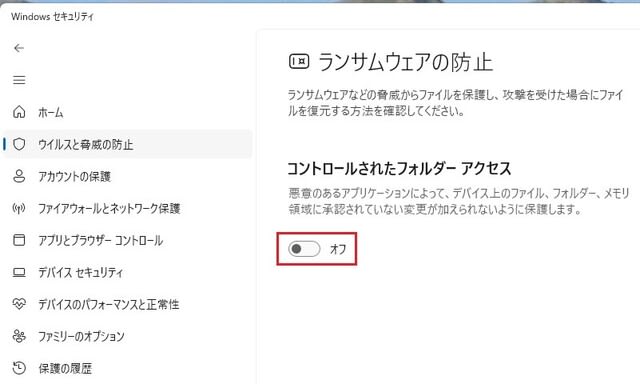Click the family icon for ファミリーのオプション

click(19, 336)
